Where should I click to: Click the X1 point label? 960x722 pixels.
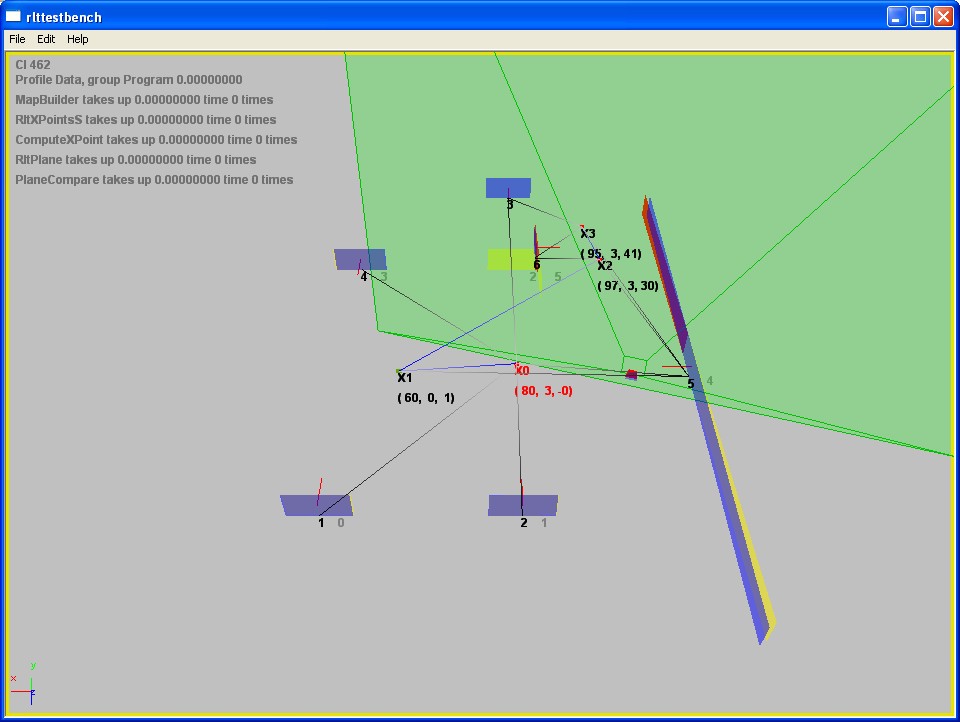(x=405, y=378)
